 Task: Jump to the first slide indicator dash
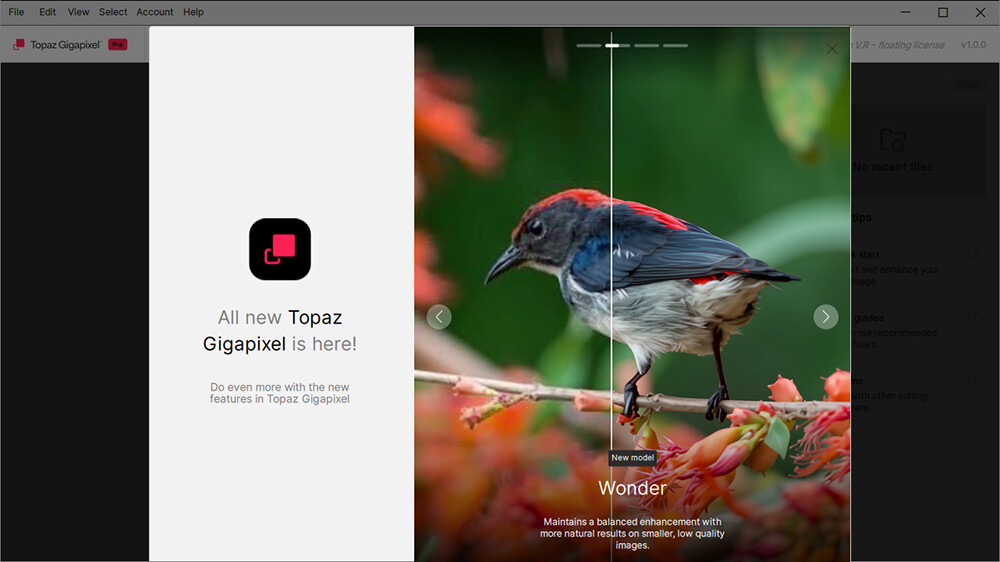[x=588, y=46]
